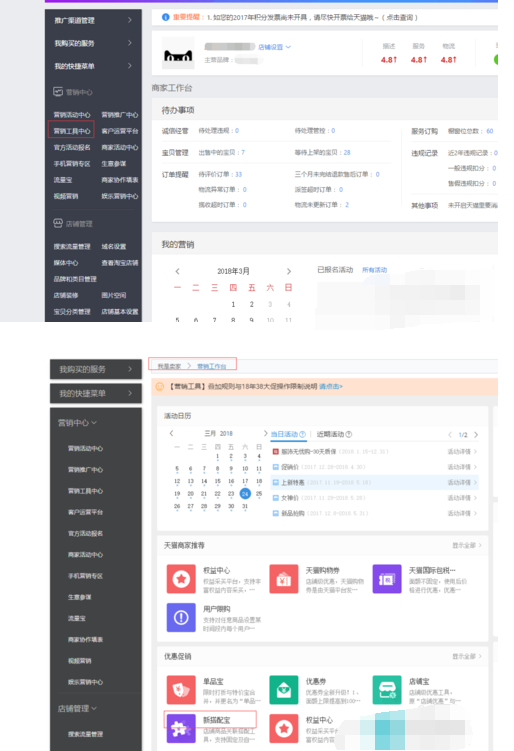The width and height of the screenshot is (514, 751).
Task: Go to next page of activity list 1/2
Action: (476, 435)
